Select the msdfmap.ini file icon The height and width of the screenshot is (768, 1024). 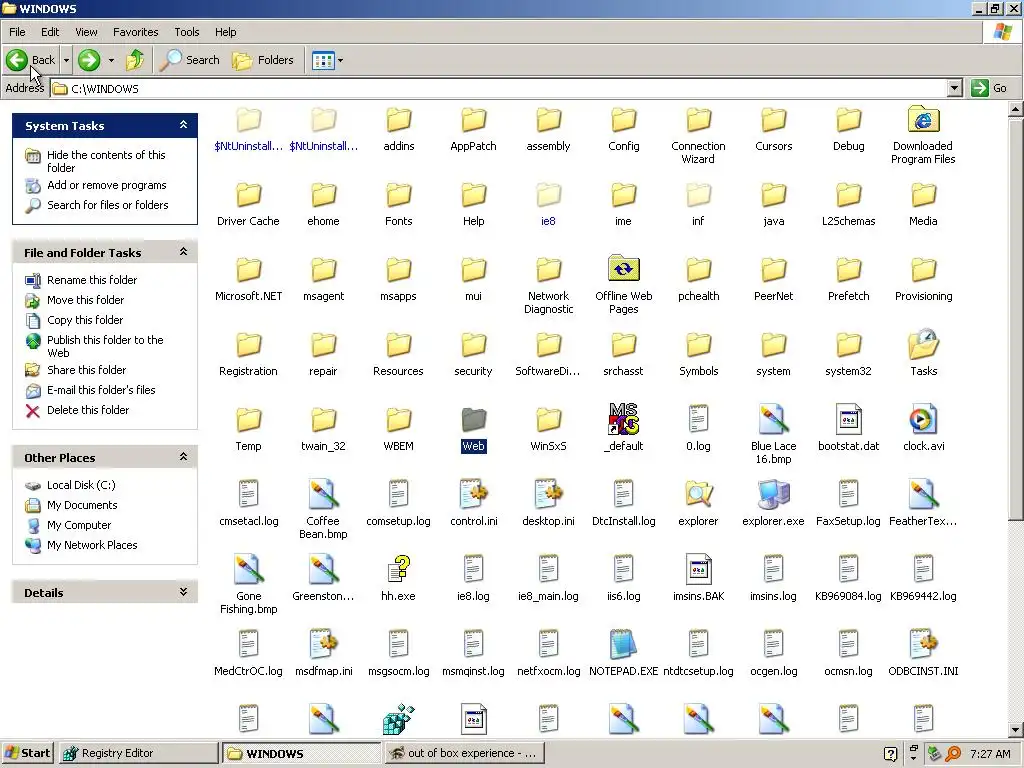click(323, 645)
